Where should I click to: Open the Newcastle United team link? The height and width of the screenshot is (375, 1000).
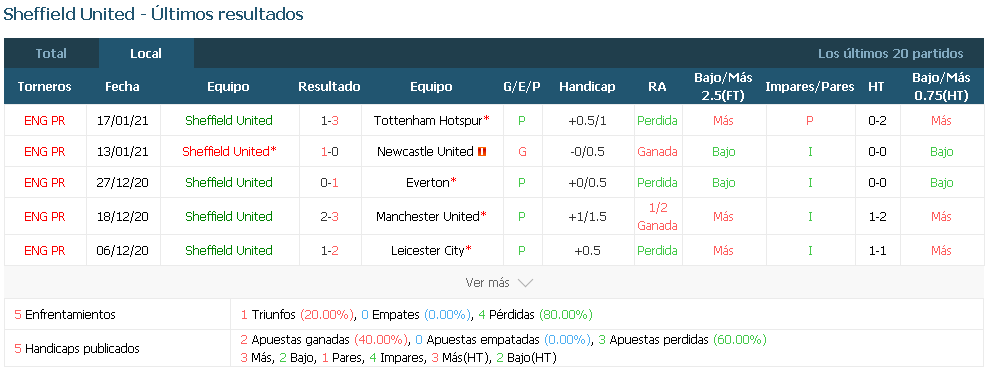point(425,152)
